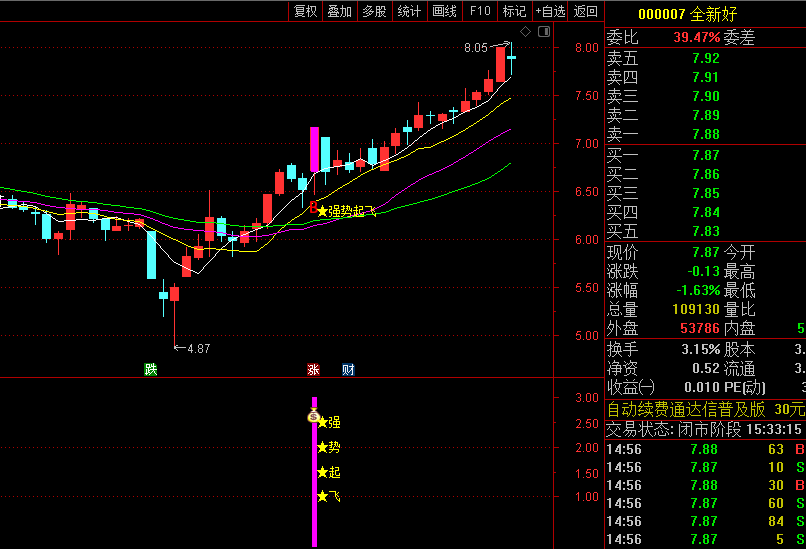Toggle the side panel square icon
Viewport: 806px width, 549px height.
point(544,32)
